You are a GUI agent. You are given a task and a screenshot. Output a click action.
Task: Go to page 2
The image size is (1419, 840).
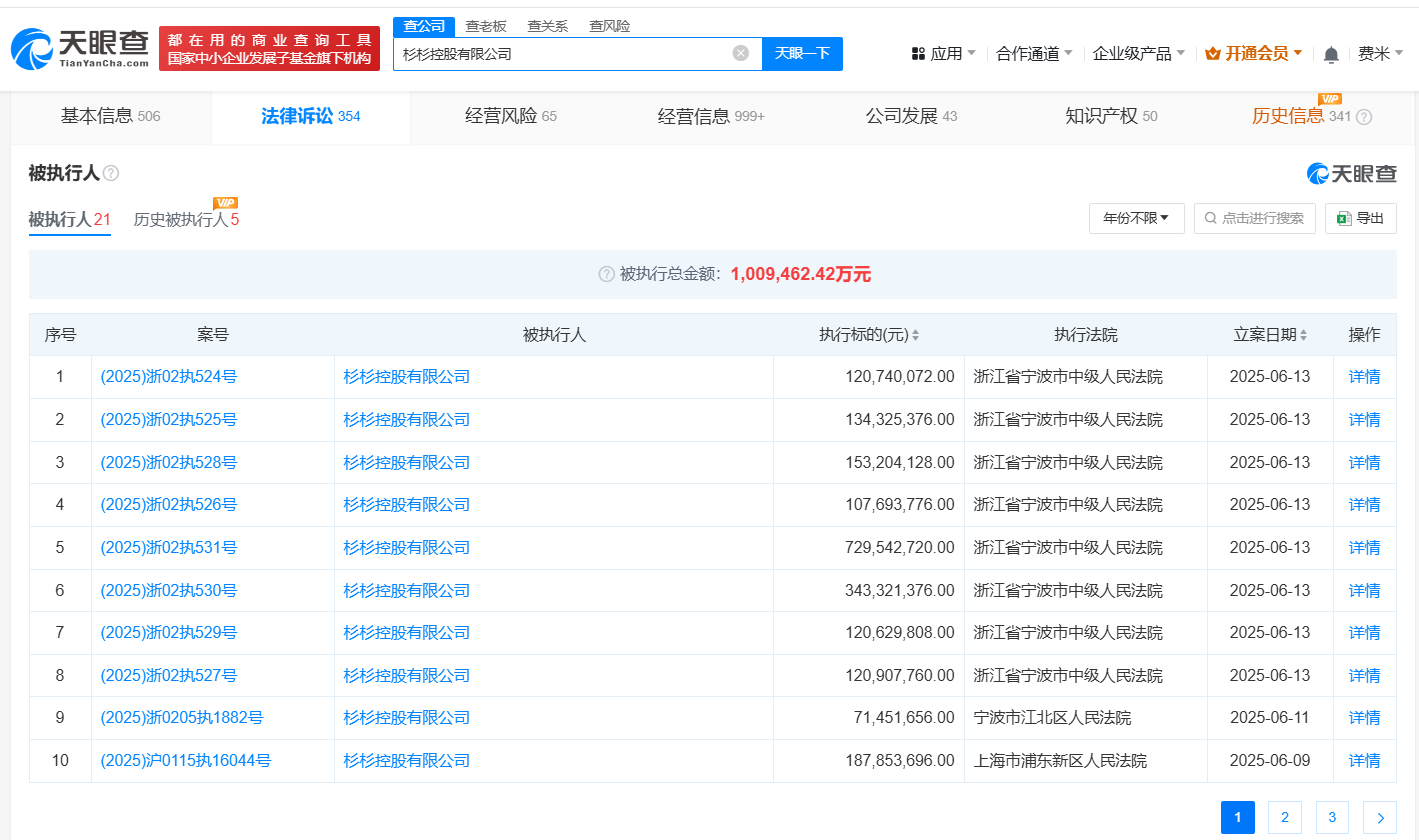[1284, 817]
